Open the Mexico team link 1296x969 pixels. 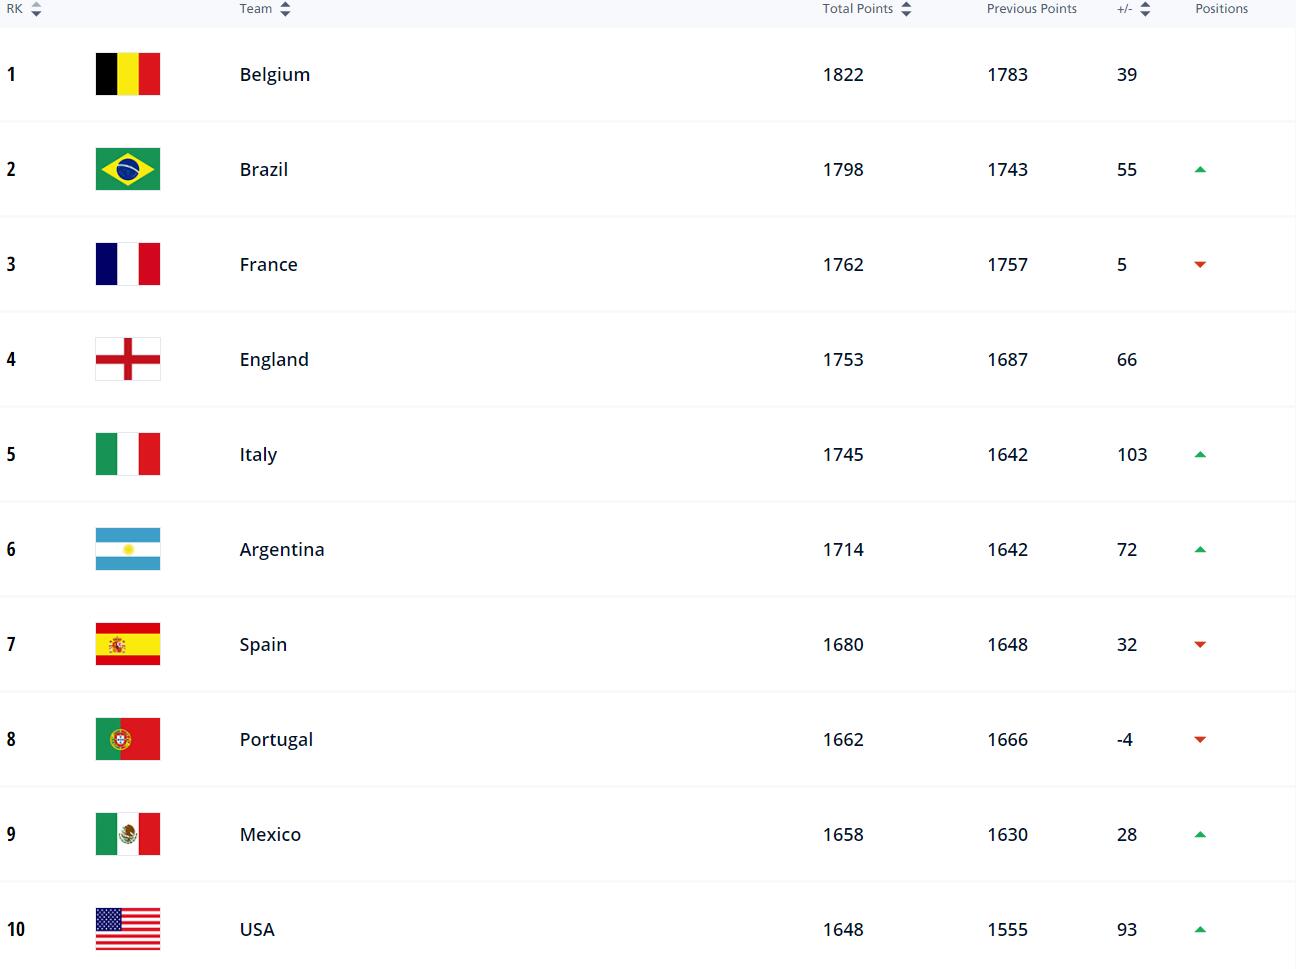pos(270,835)
